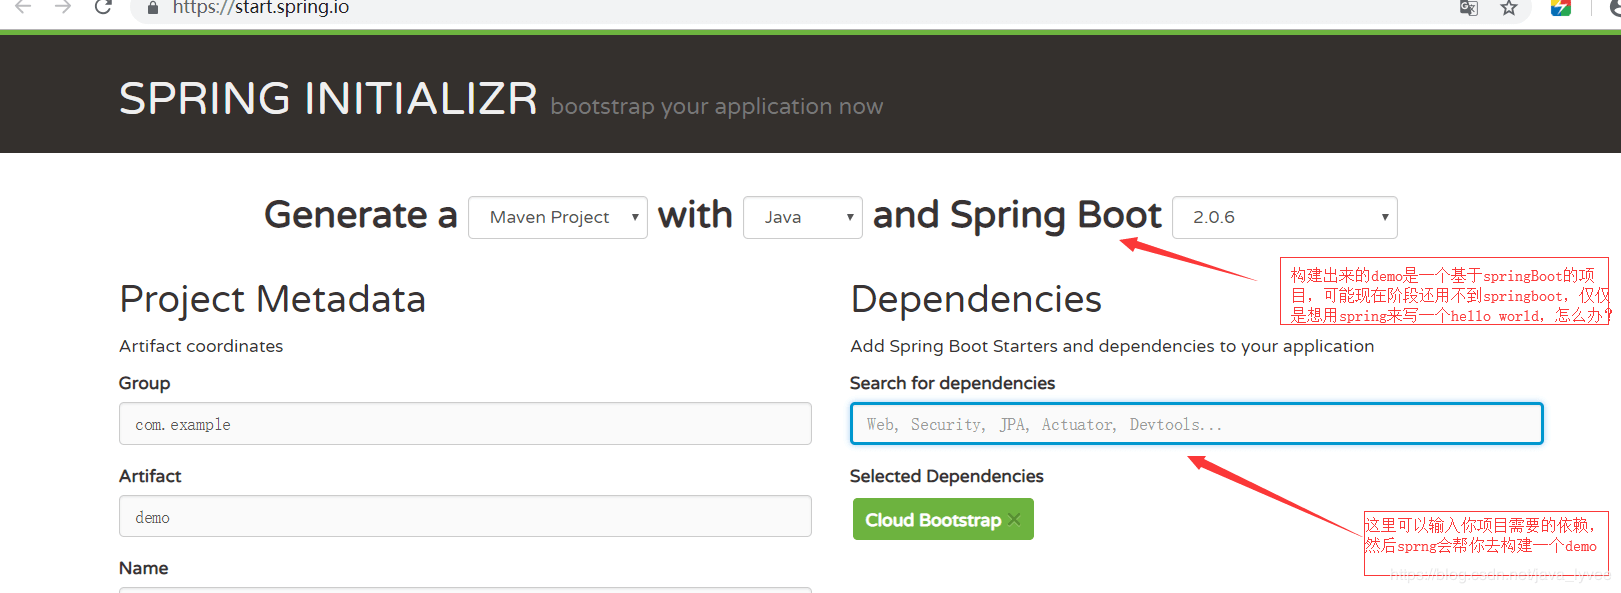This screenshot has height=593, width=1621.
Task: Remove Cloud Bootstrap with its X icon
Action: pos(1014,519)
